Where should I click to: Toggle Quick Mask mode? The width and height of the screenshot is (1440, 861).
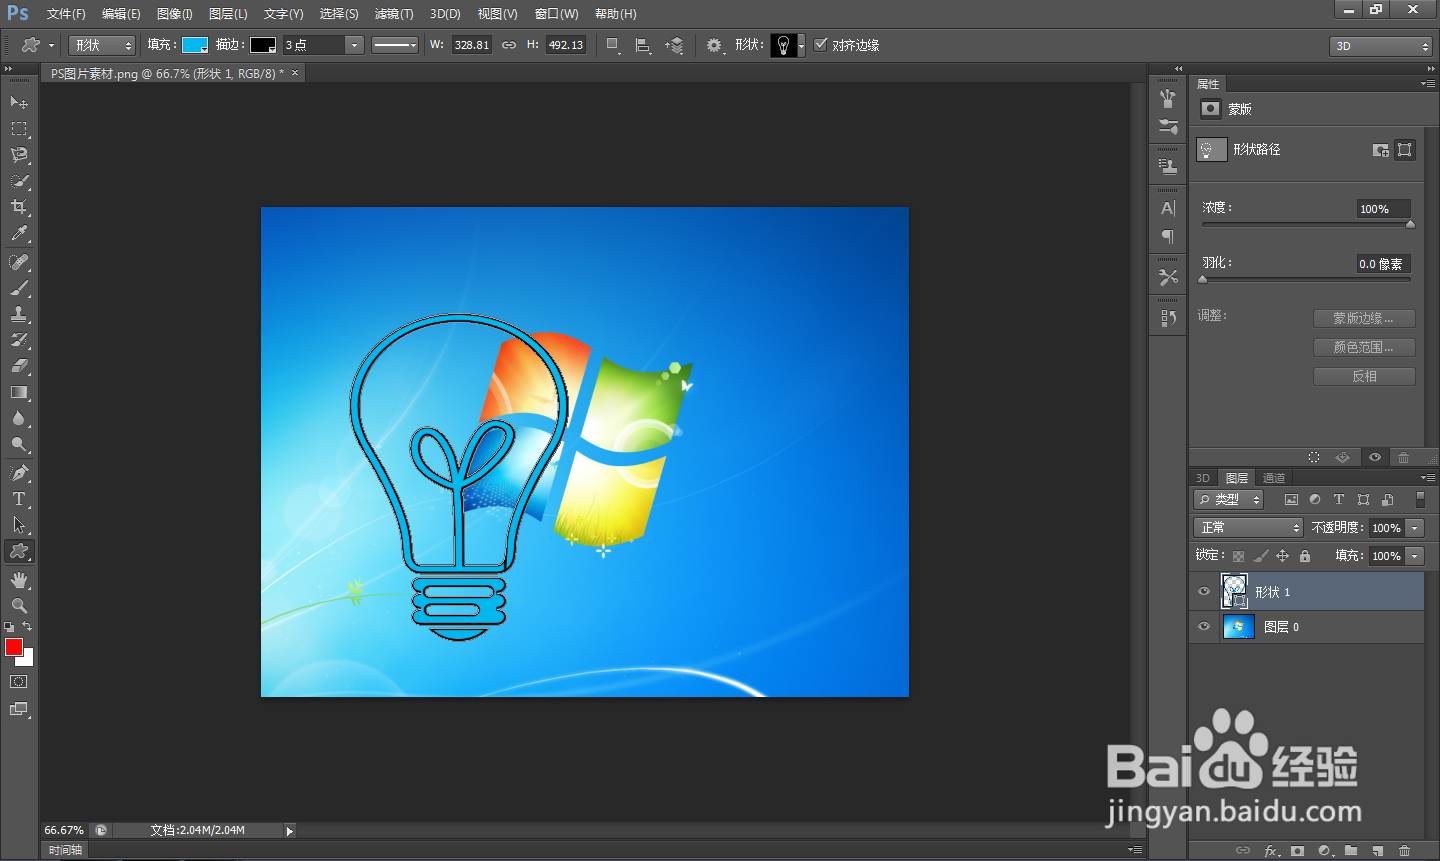19,682
